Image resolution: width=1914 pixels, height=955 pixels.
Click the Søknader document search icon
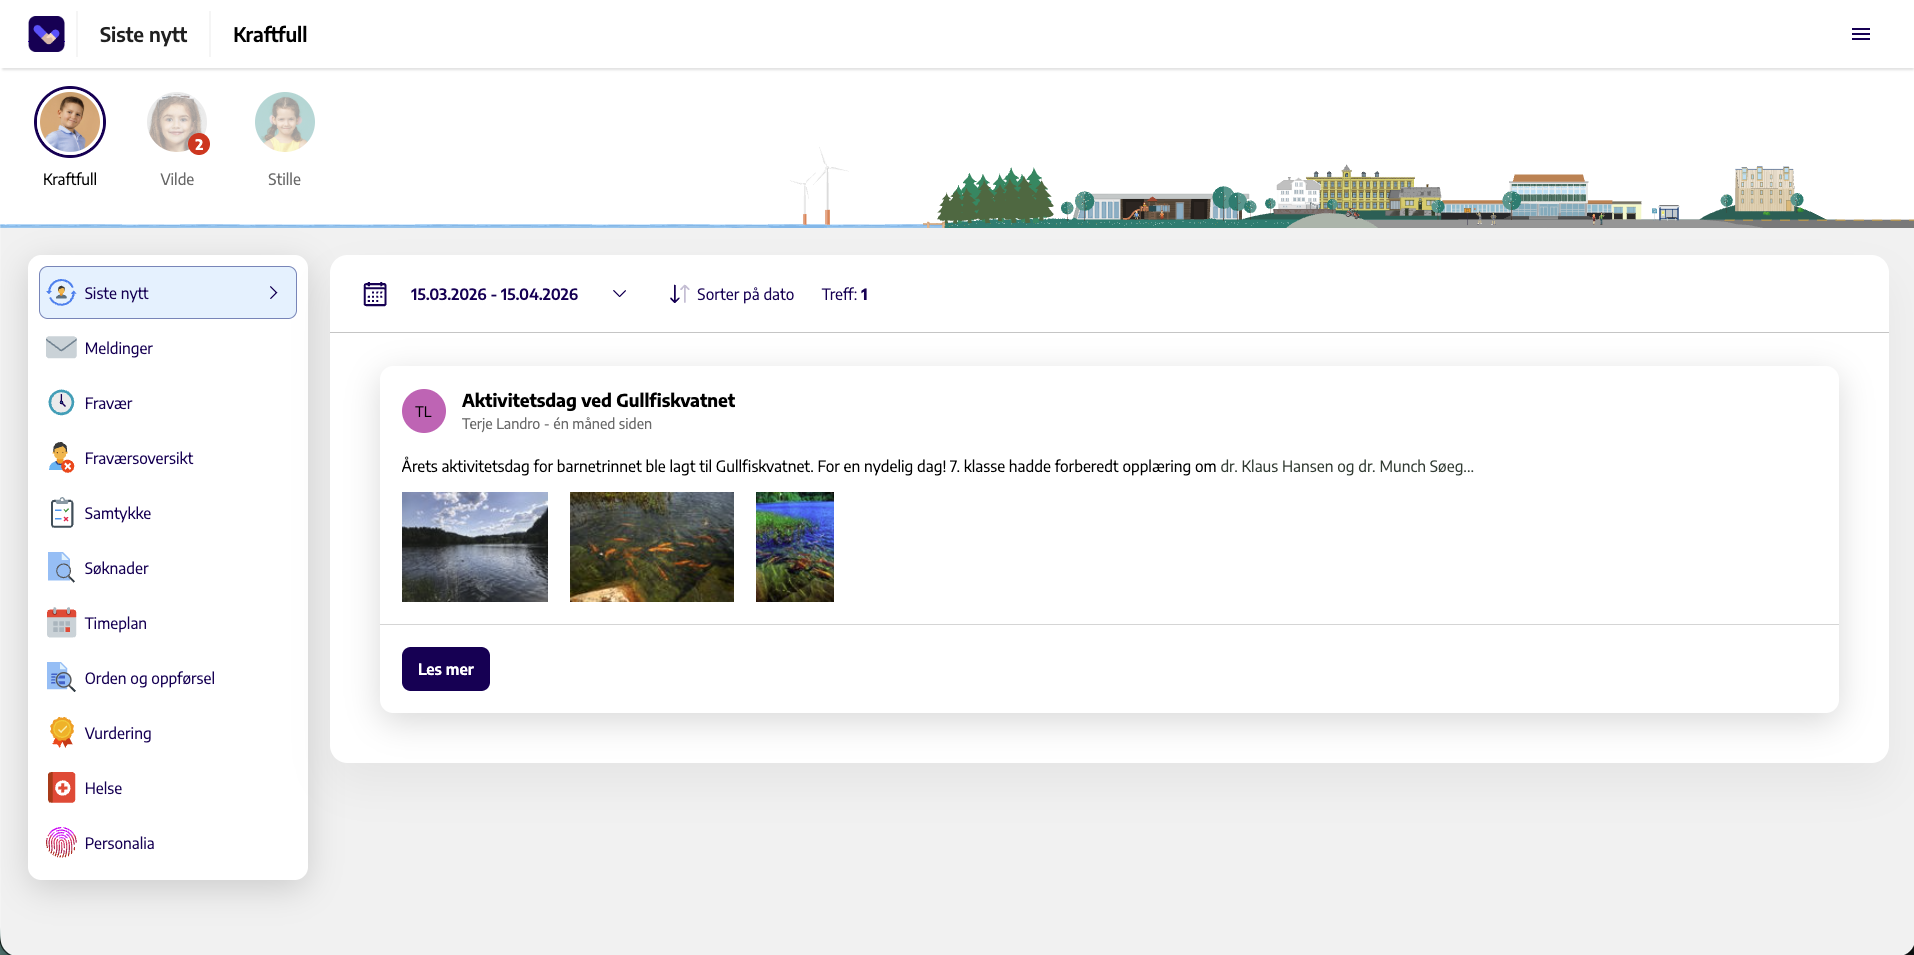point(61,567)
